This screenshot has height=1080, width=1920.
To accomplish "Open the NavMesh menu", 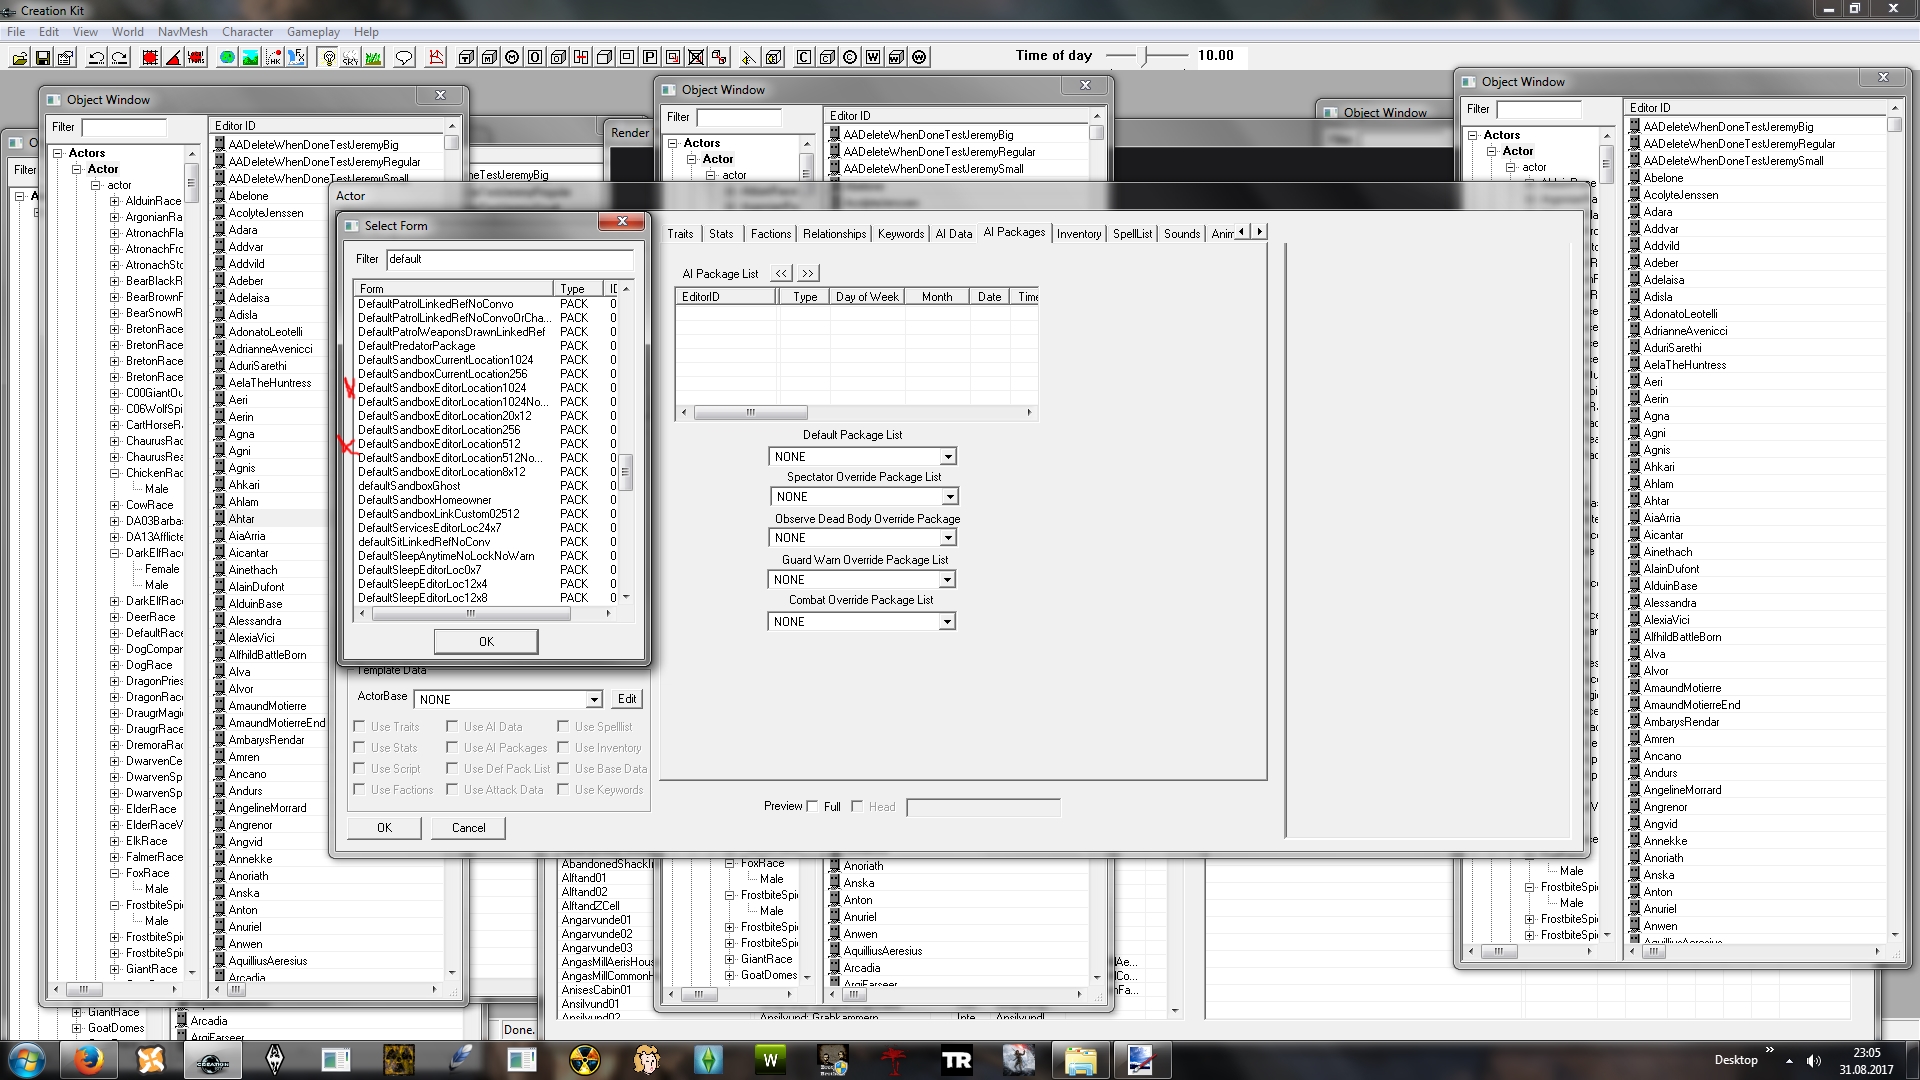I will [182, 32].
